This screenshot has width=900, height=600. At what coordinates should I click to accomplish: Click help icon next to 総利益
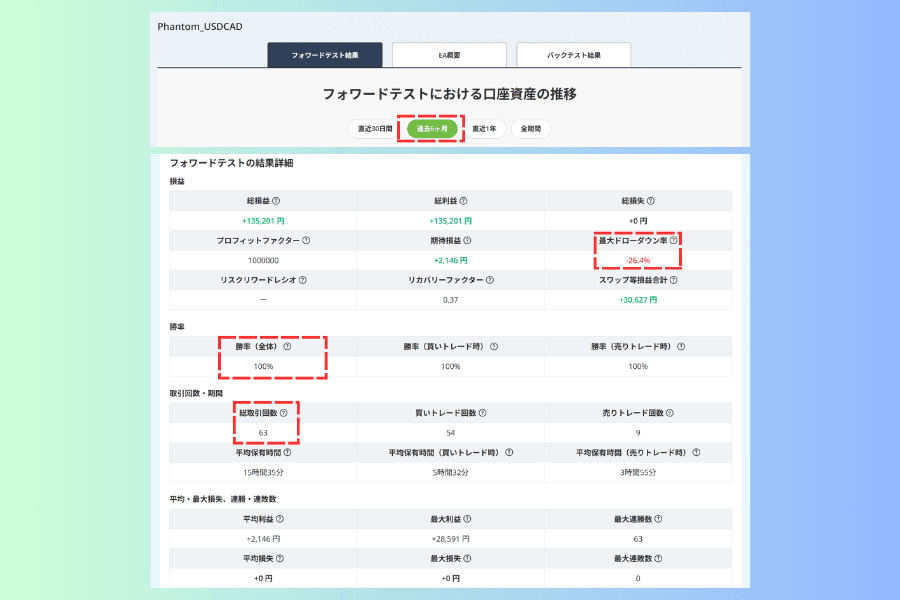point(463,201)
